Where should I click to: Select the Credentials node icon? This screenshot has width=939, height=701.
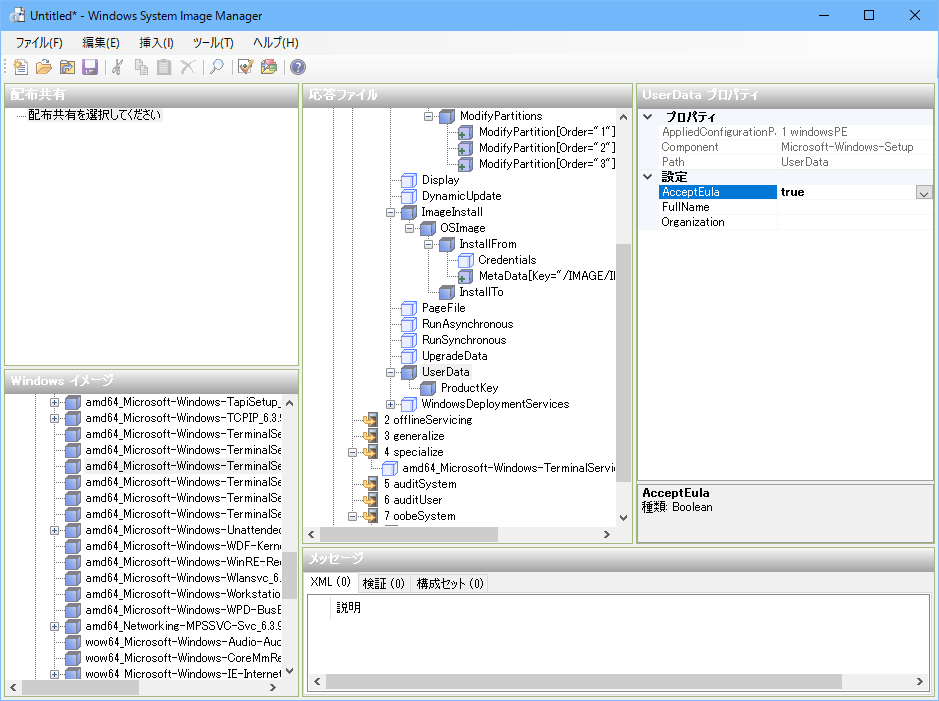(x=465, y=260)
